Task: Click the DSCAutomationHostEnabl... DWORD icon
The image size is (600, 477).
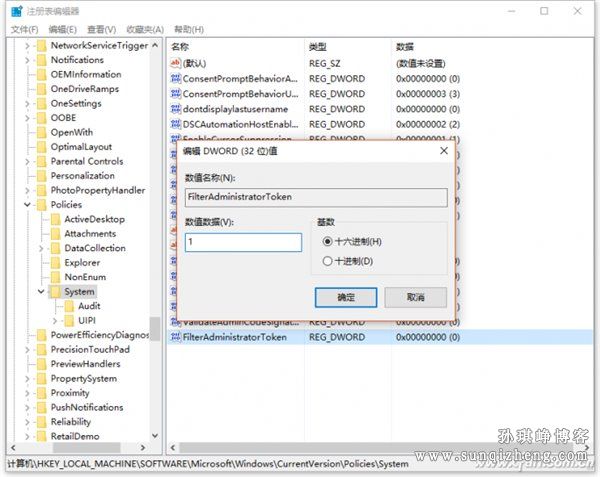Action: pos(176,124)
